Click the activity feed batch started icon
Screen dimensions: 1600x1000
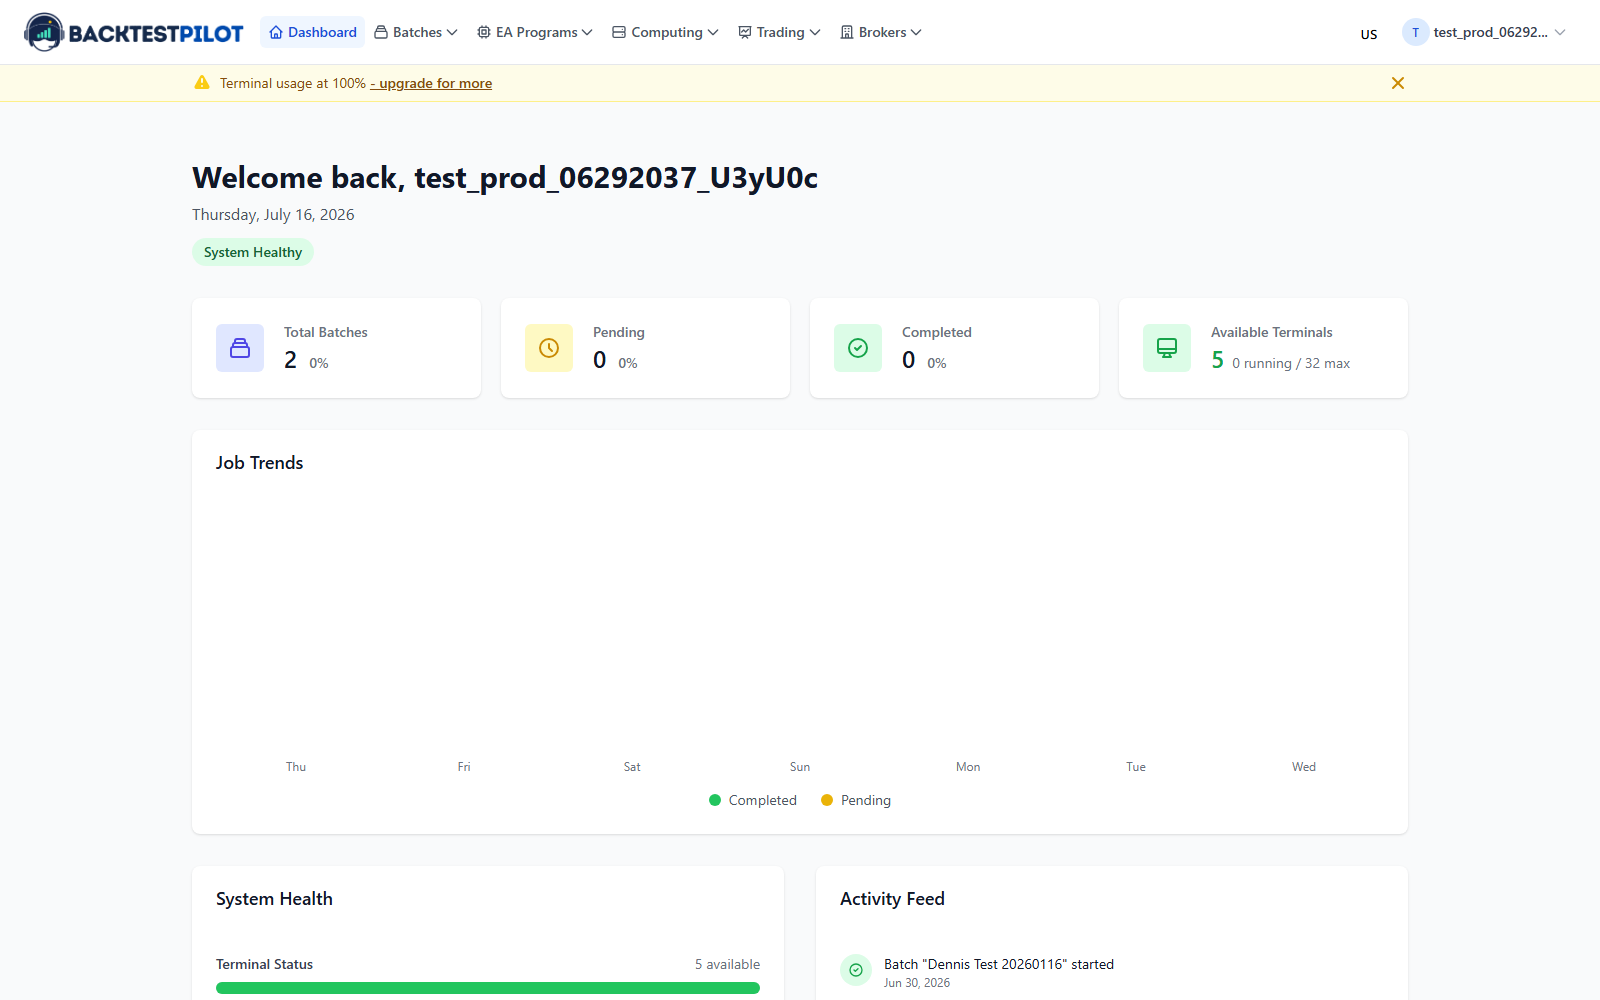(856, 970)
